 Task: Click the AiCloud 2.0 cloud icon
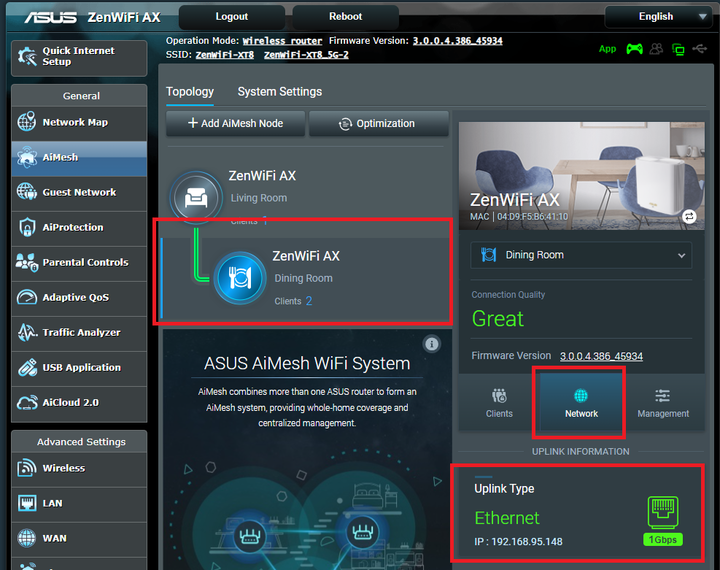(x=27, y=403)
